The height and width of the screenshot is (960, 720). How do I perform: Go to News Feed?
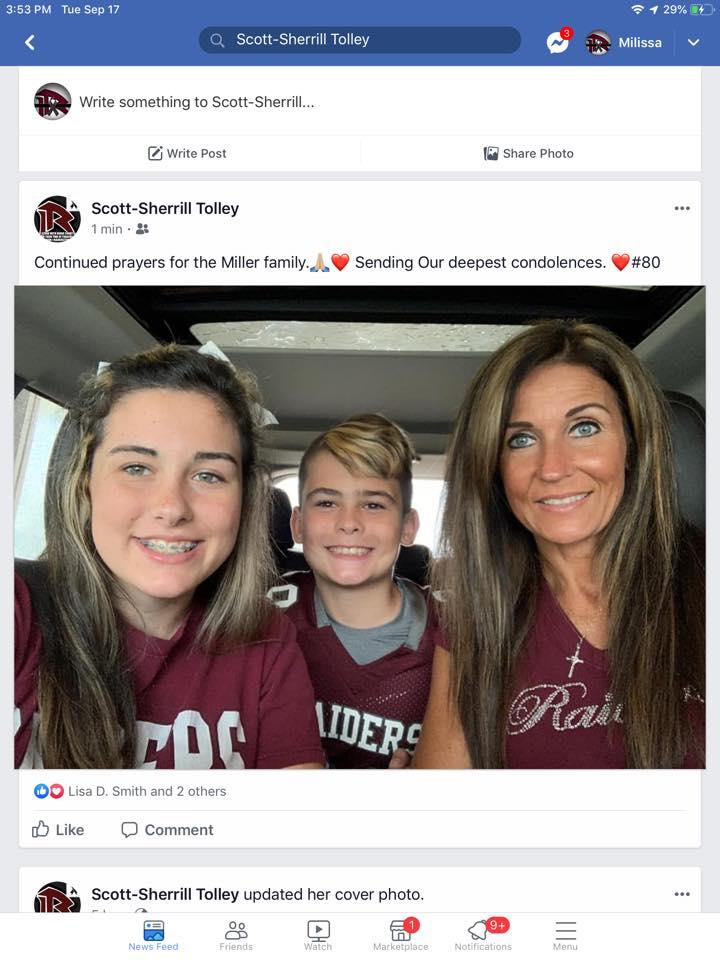[153, 935]
